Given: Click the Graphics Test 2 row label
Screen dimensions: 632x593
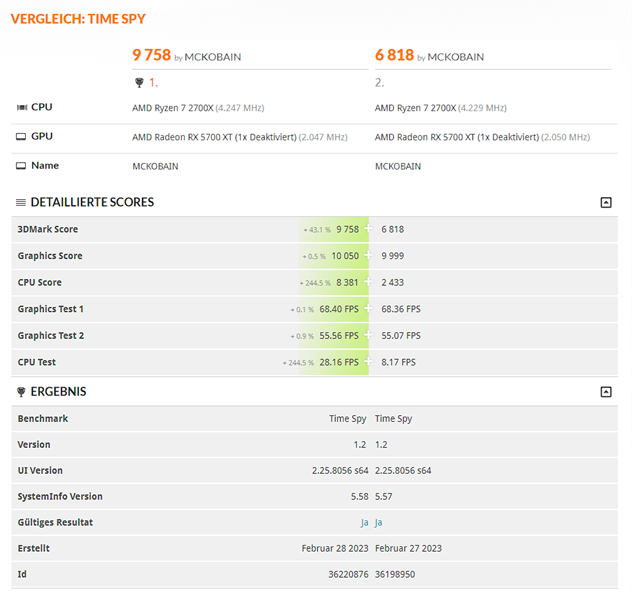Looking at the screenshot, I should (51, 335).
